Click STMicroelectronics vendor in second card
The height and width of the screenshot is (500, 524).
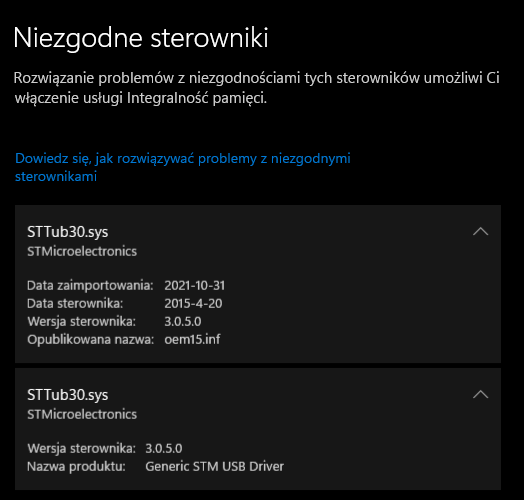[82, 414]
